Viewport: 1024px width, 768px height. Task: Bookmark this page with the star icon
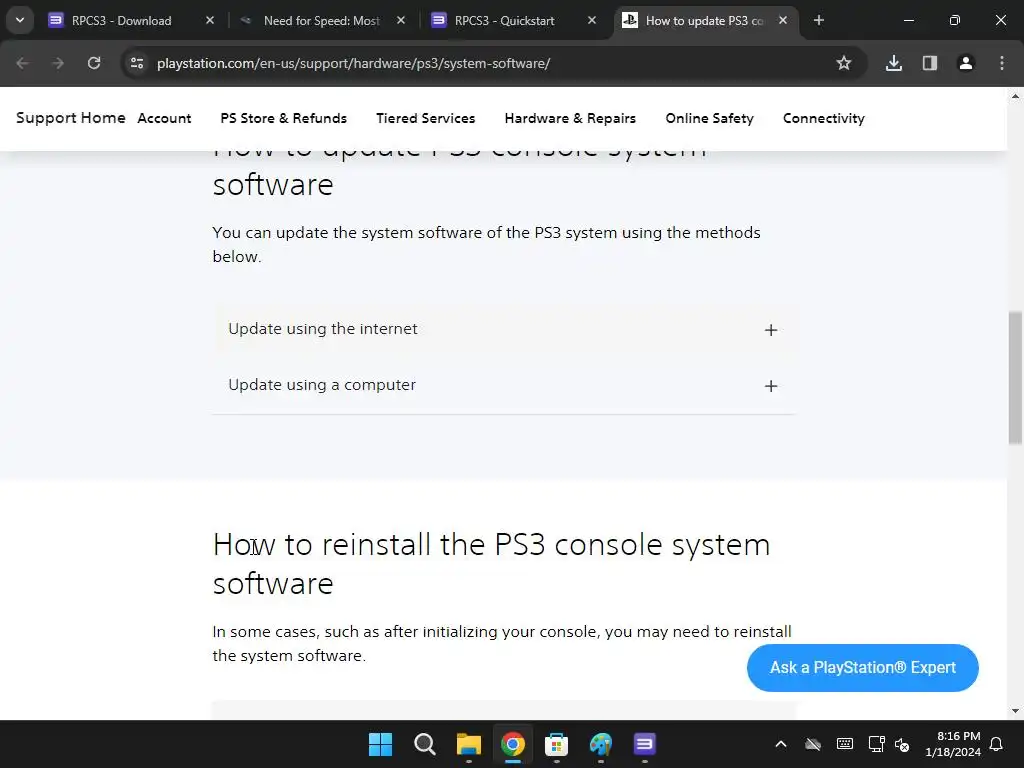[844, 63]
